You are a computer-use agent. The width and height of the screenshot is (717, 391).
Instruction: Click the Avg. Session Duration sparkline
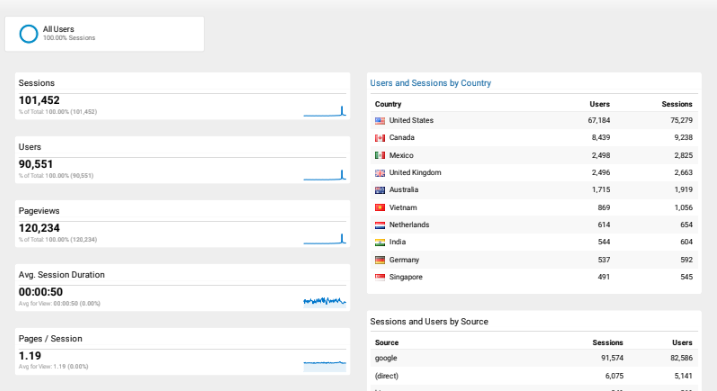click(325, 302)
